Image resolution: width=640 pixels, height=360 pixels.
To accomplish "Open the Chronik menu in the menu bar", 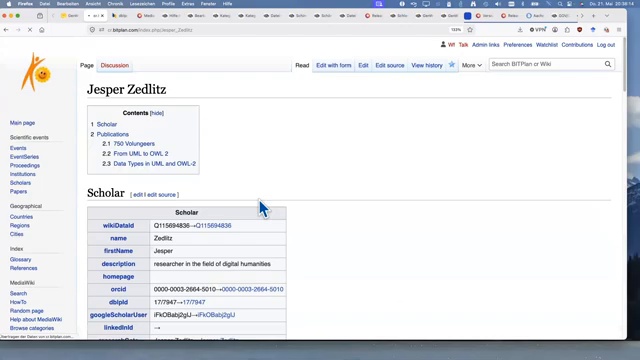I will pos(115,4).
